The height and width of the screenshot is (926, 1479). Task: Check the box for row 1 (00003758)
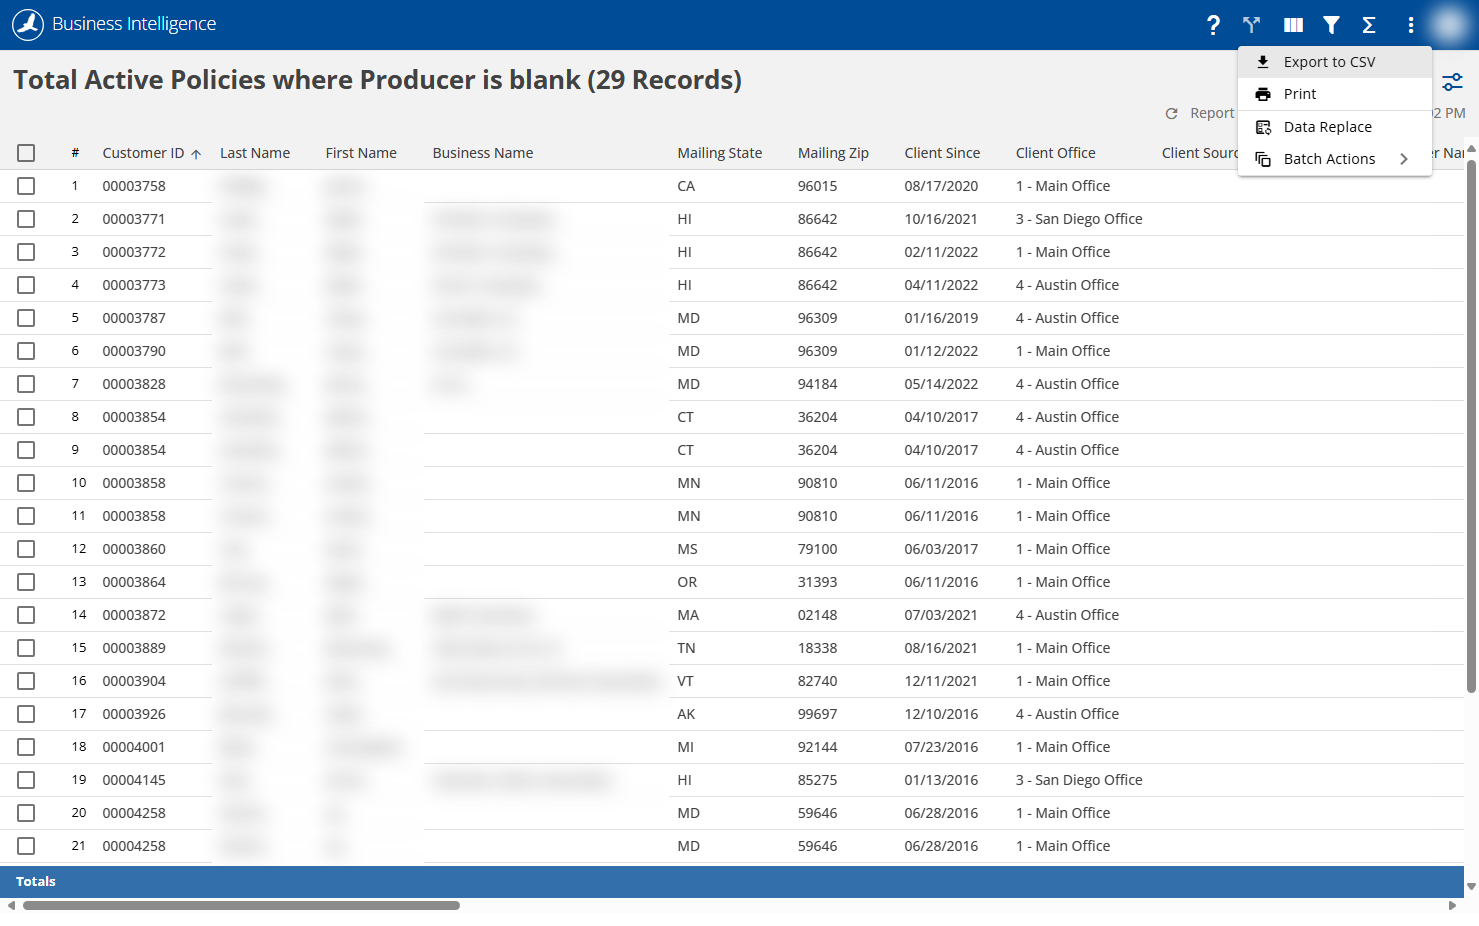tap(26, 186)
